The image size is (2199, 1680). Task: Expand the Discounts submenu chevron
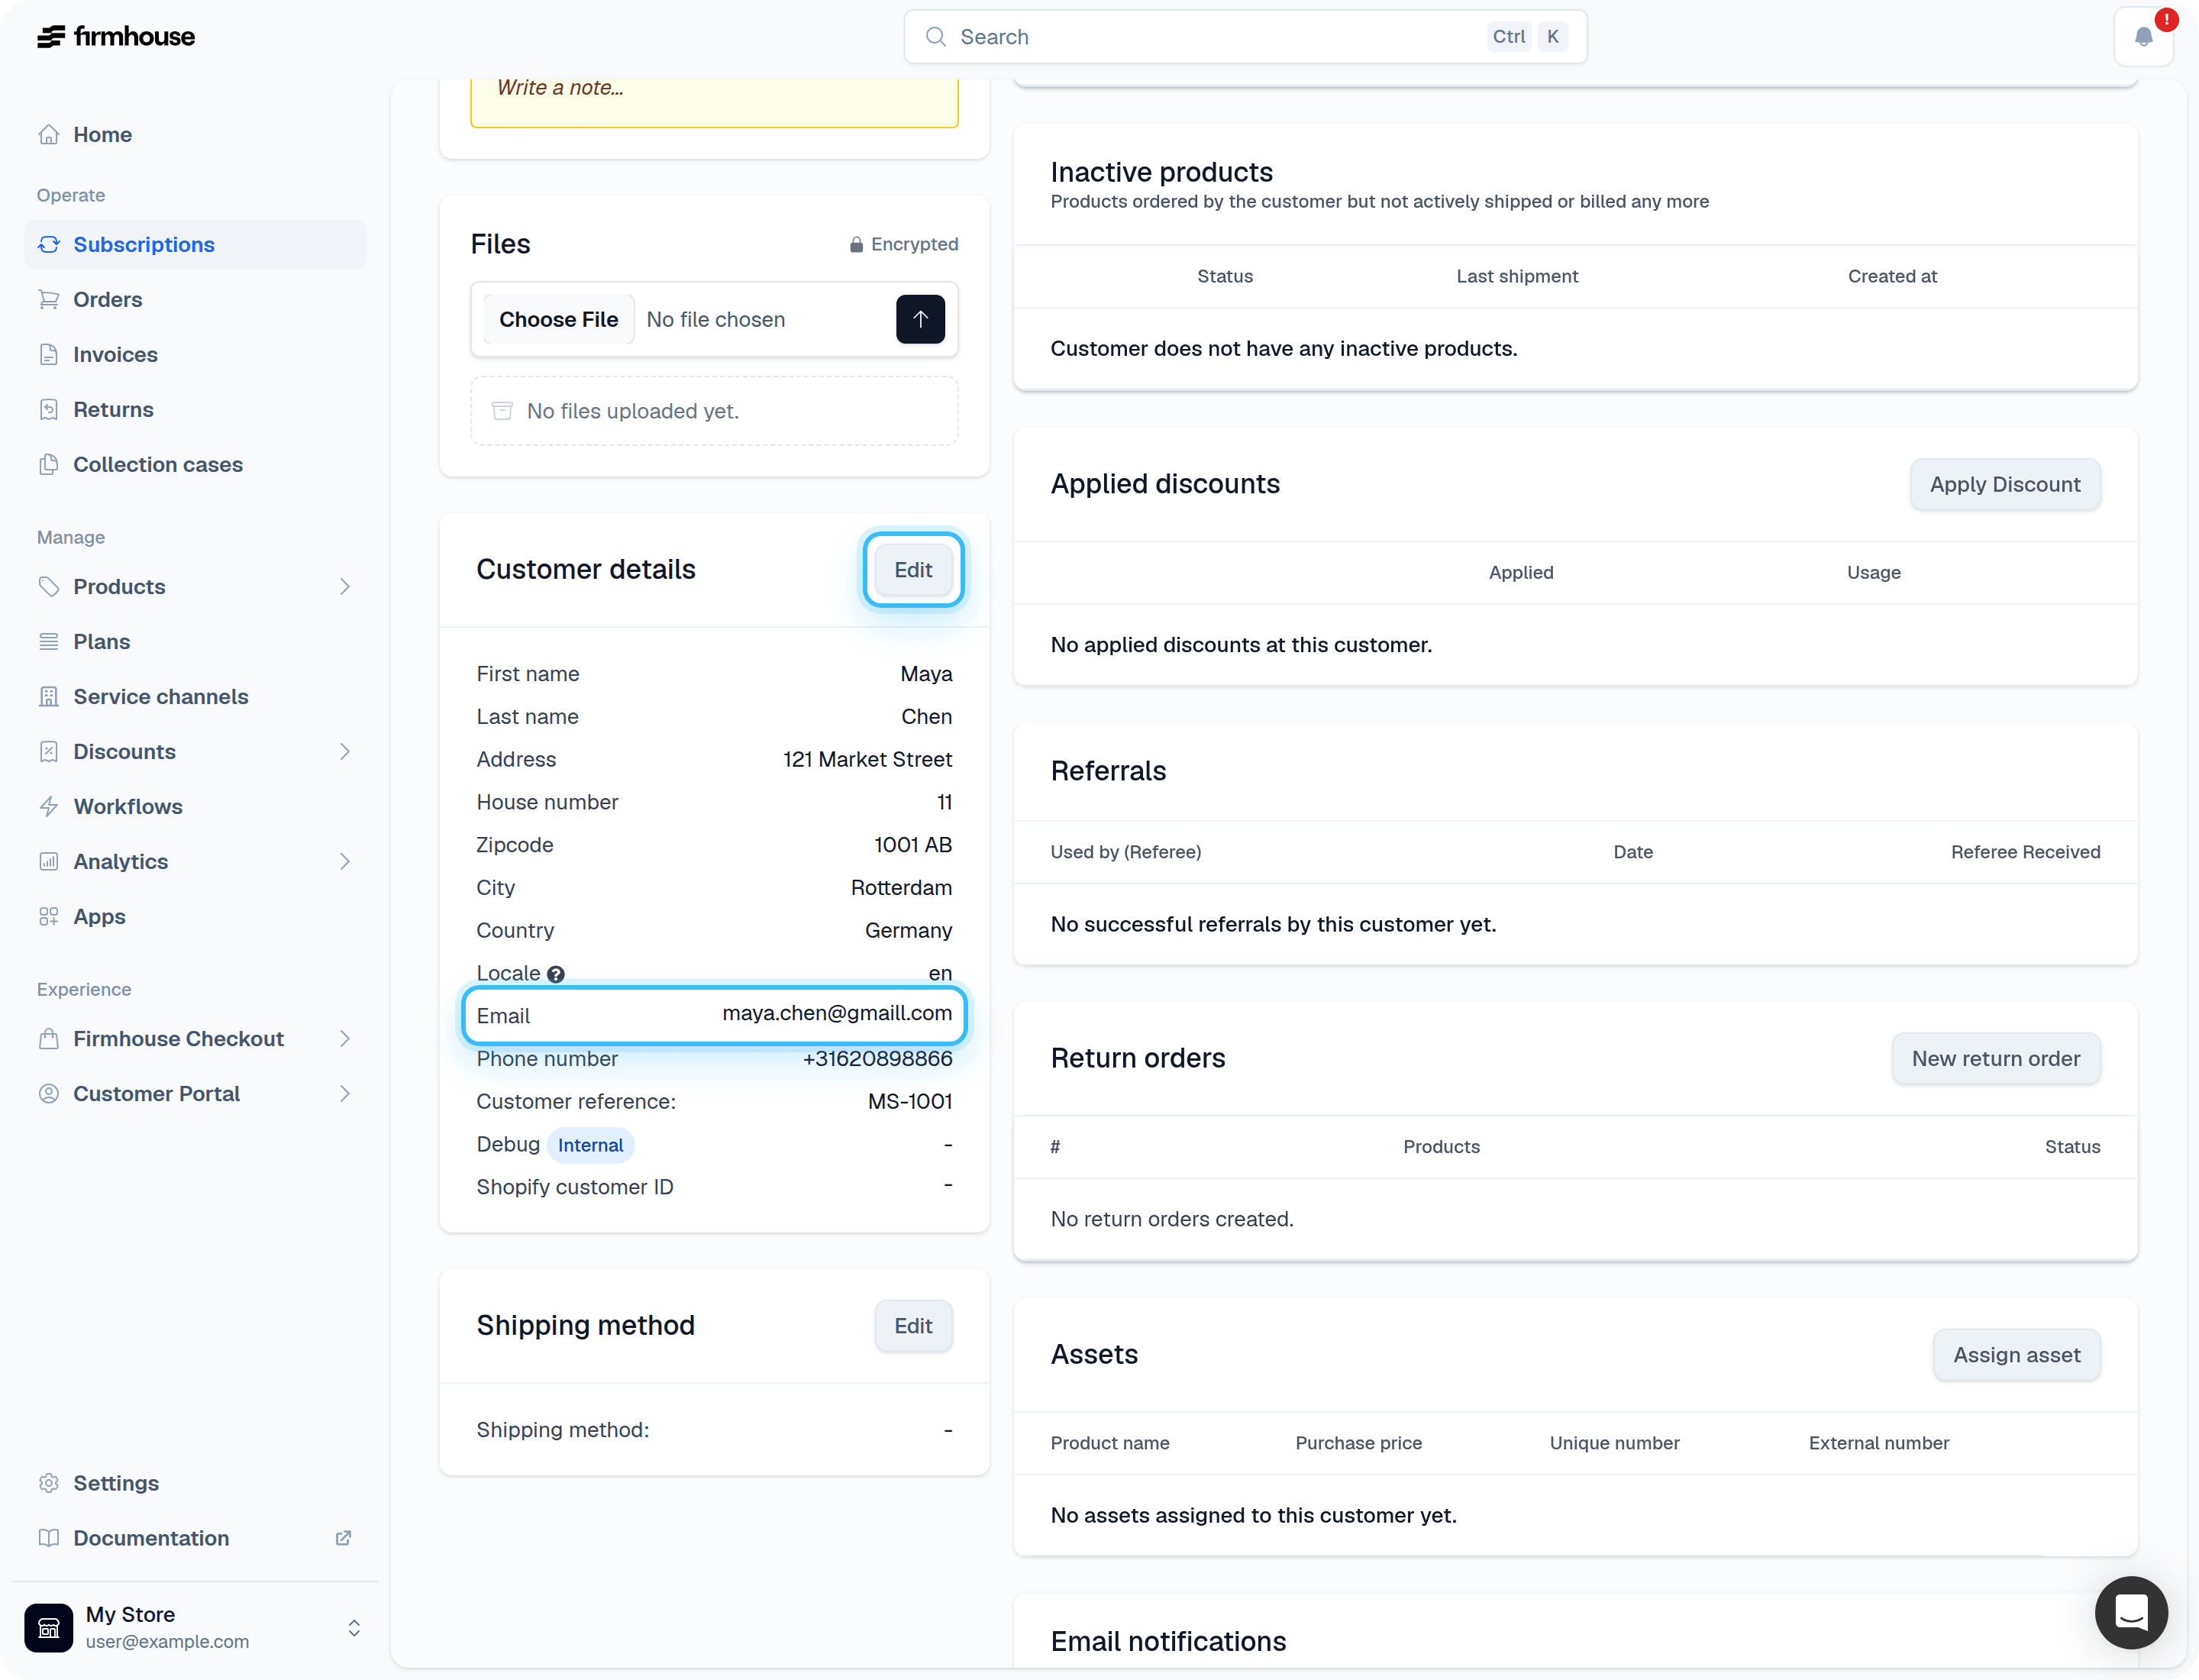344,751
